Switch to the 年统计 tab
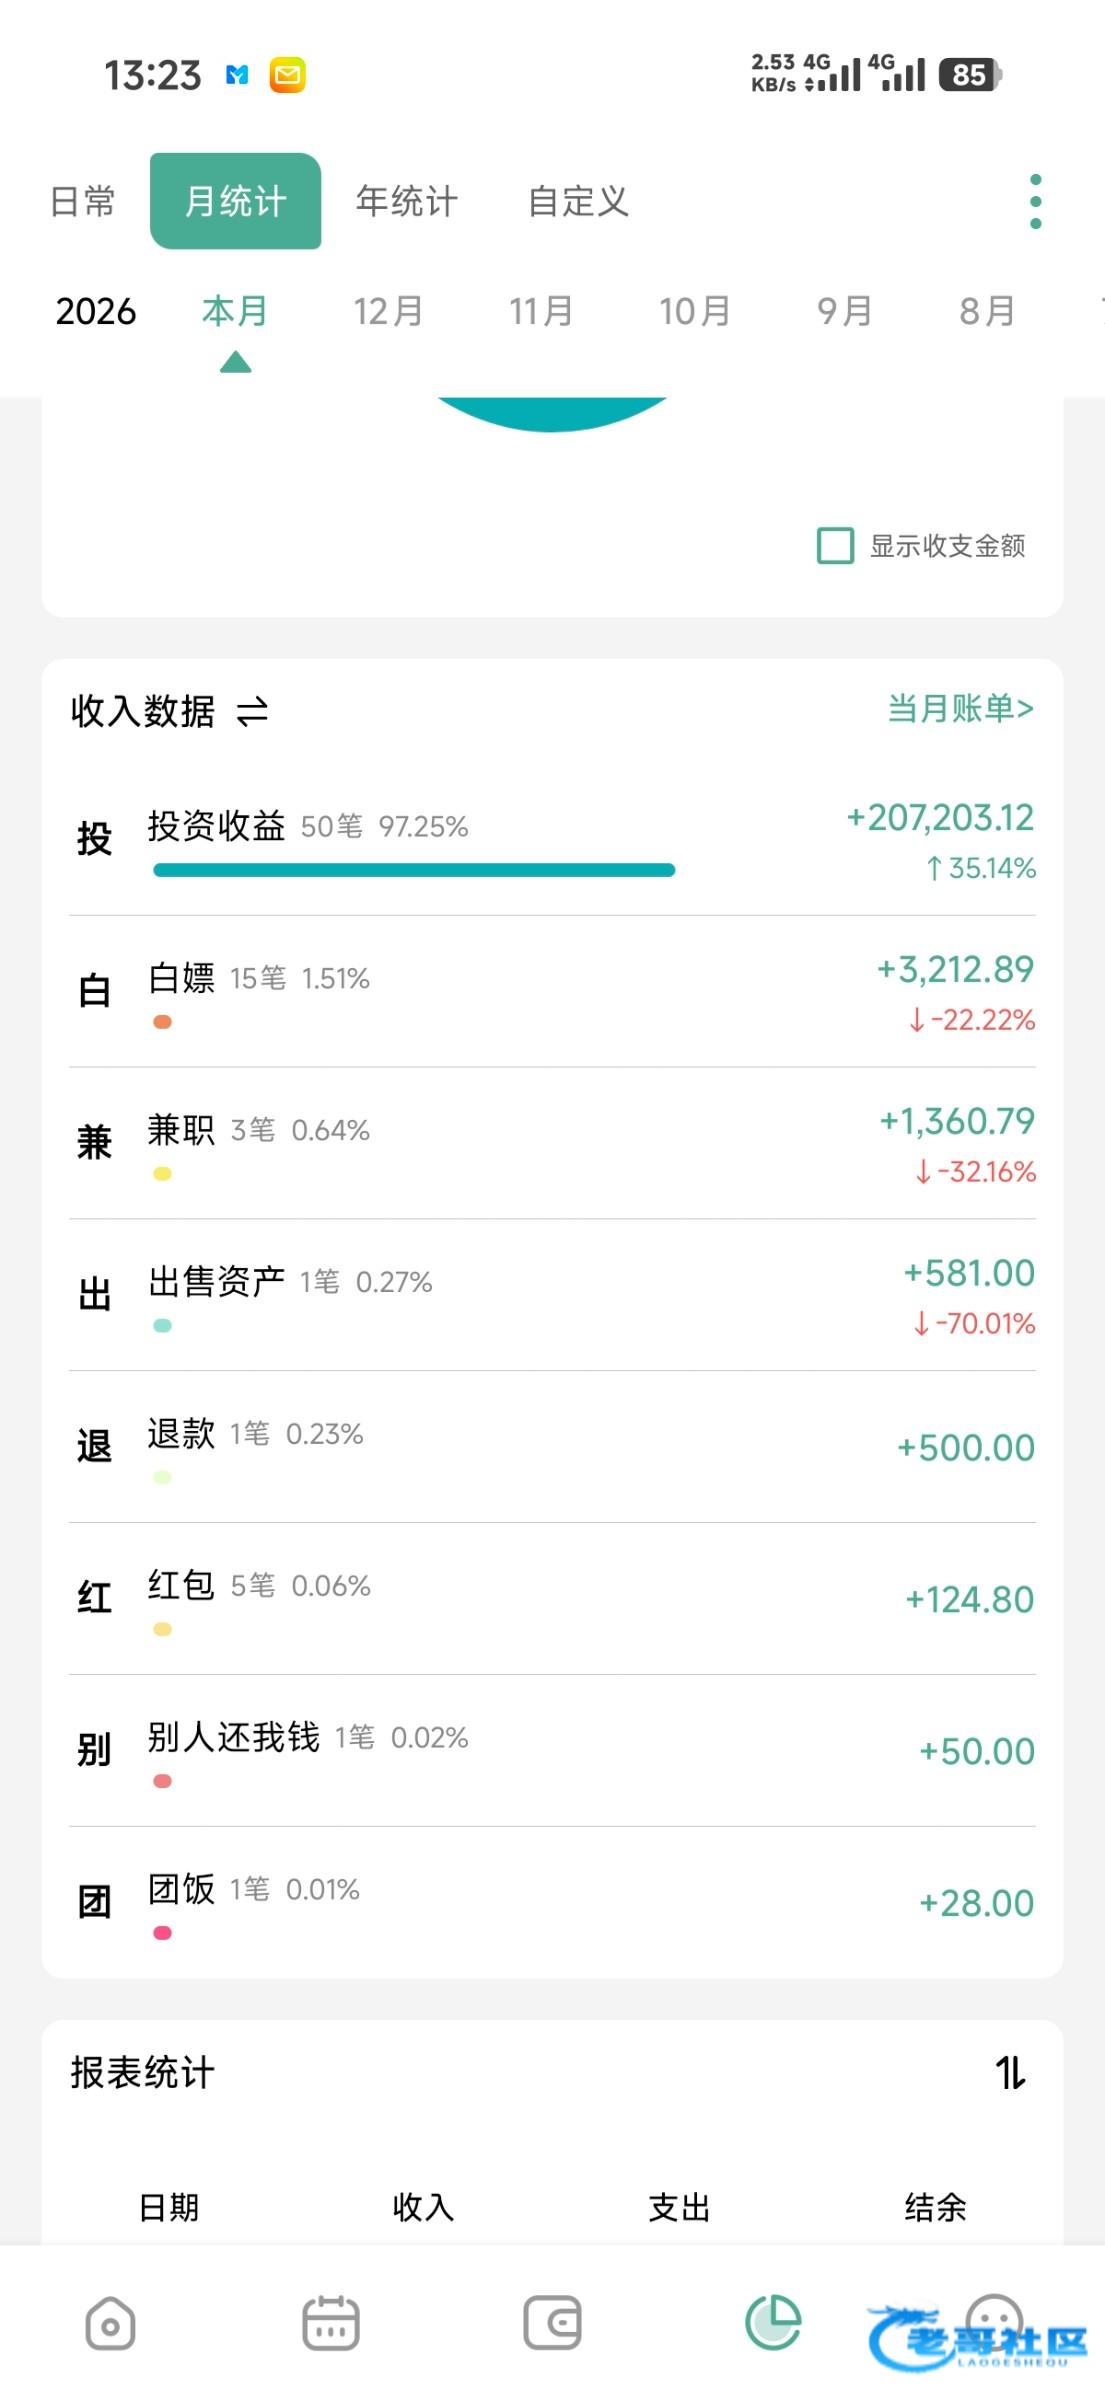The image size is (1105, 2400). pyautogui.click(x=407, y=202)
